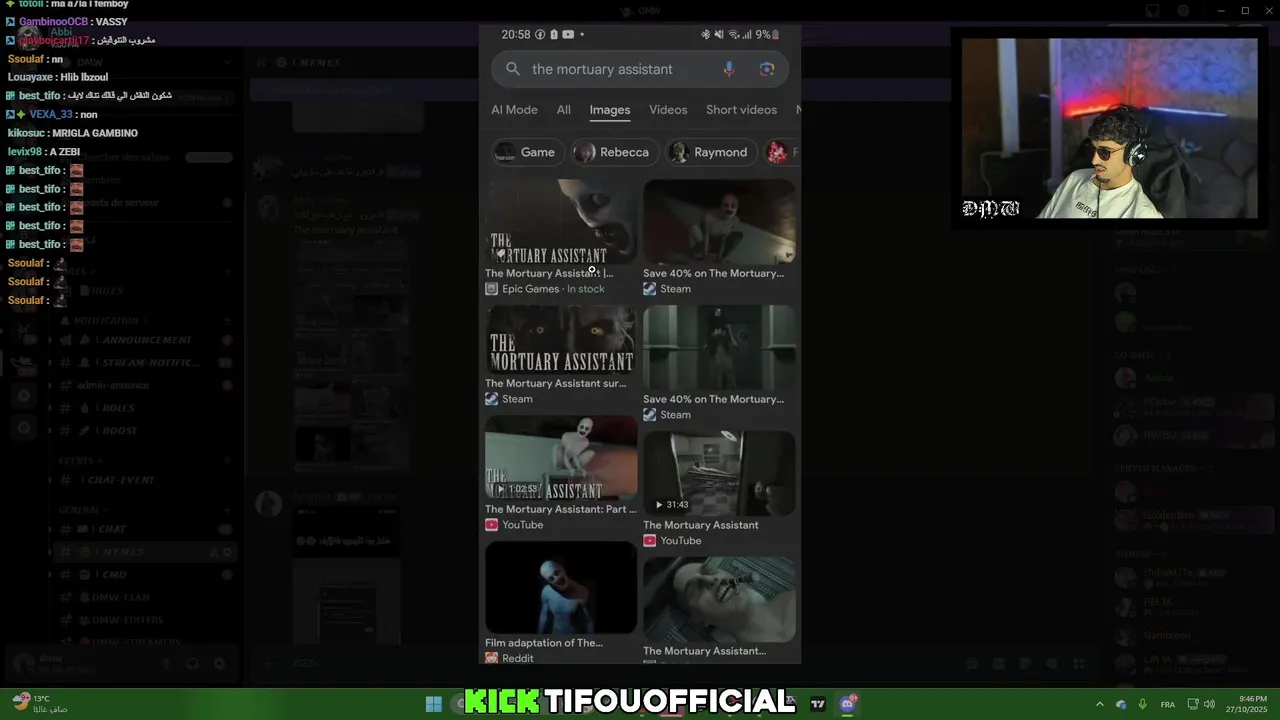Click the microphone tray icon
The image size is (1280, 720).
(1142, 704)
